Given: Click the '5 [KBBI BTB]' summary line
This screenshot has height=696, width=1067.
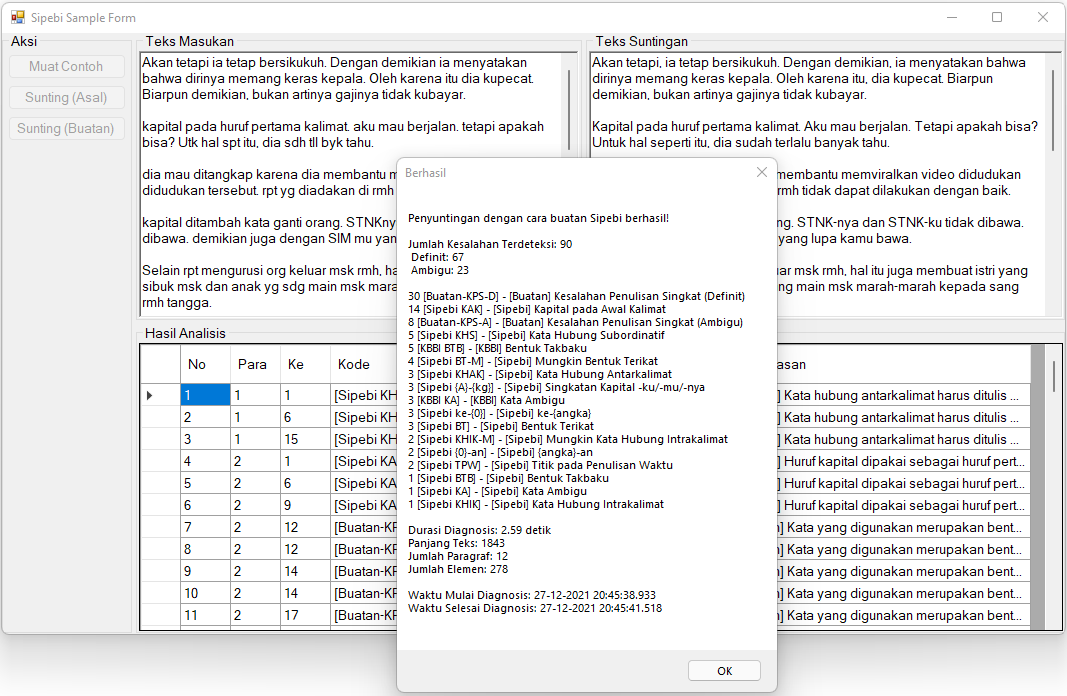Looking at the screenshot, I should pyautogui.click(x=497, y=348).
